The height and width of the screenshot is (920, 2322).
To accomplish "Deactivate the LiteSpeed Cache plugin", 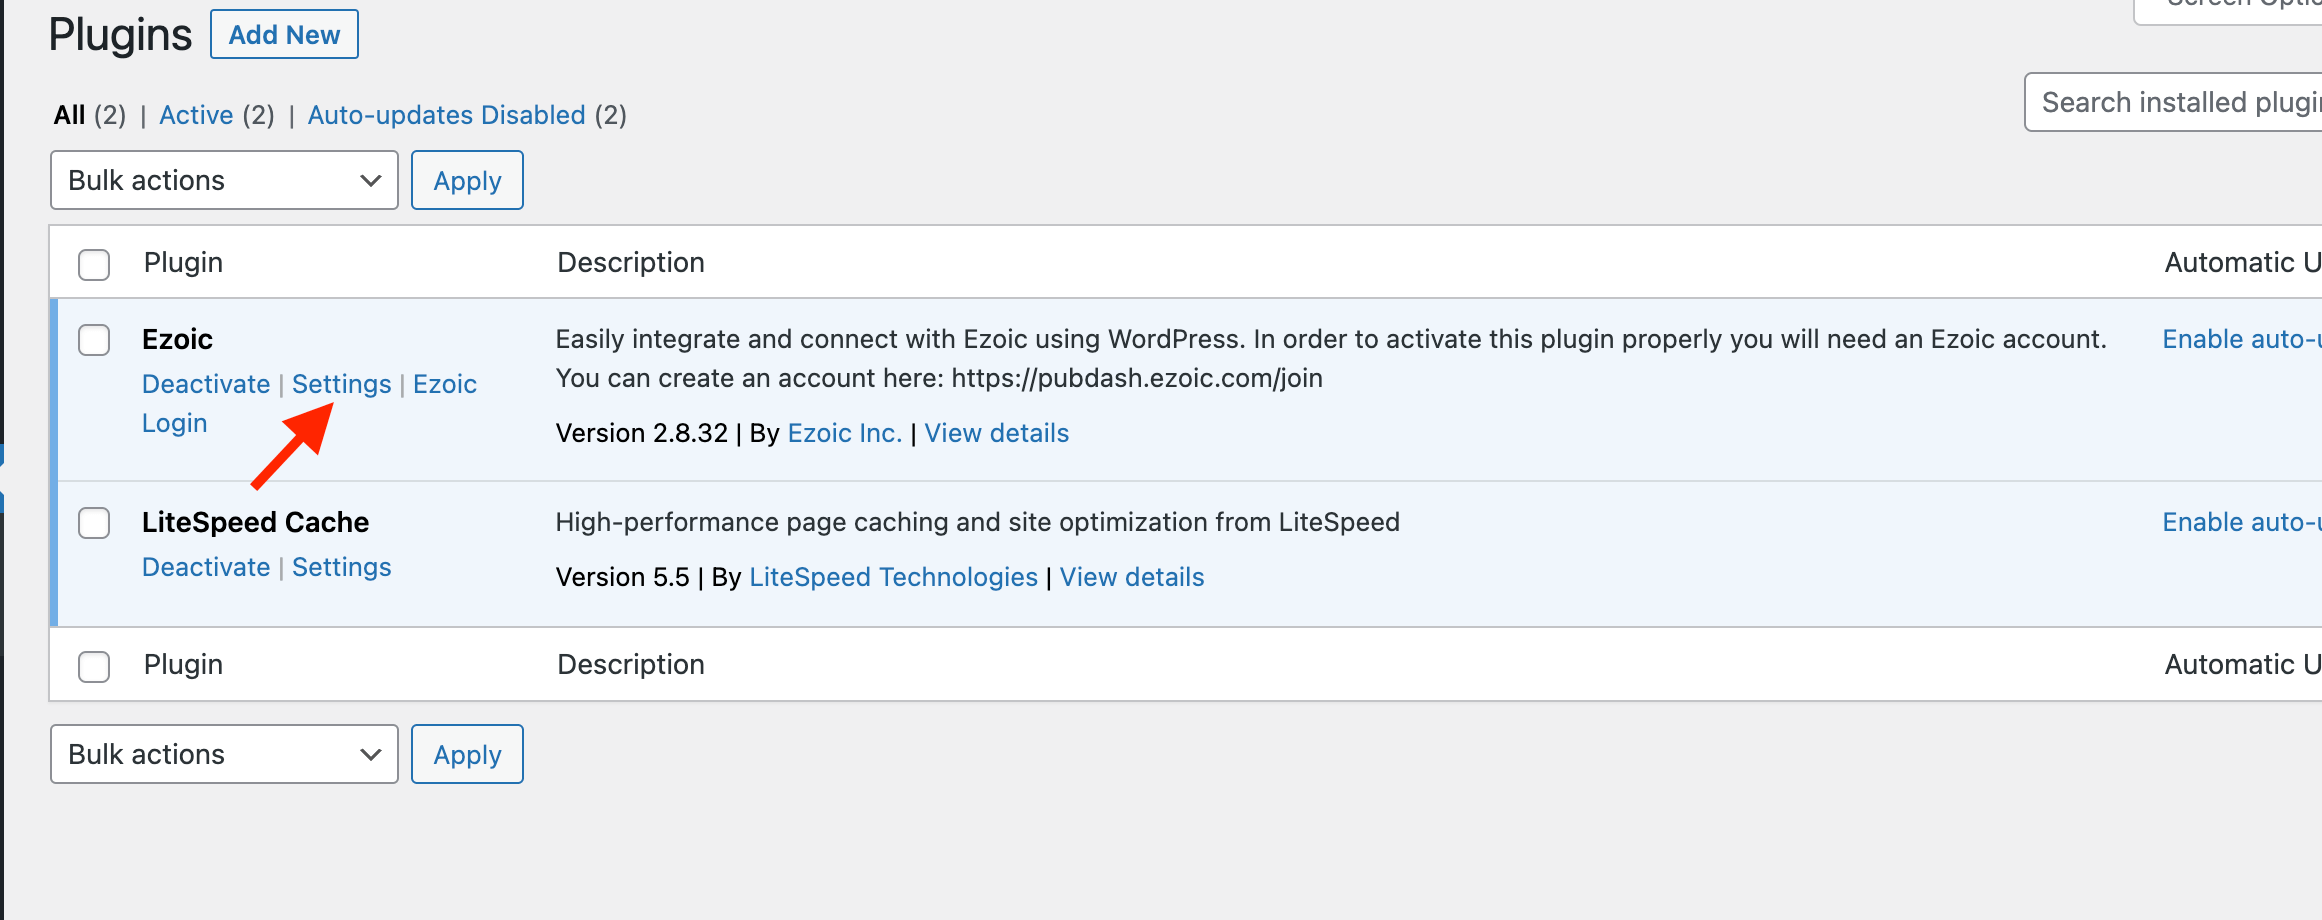I will [x=206, y=567].
